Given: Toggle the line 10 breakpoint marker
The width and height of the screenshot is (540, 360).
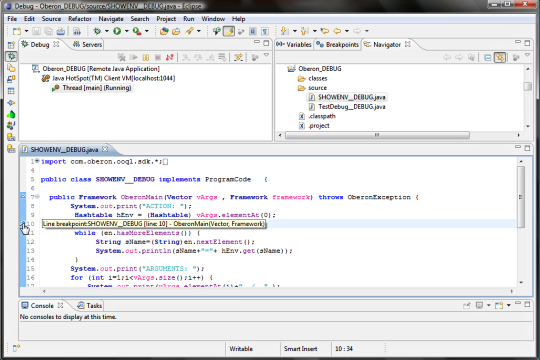Looking at the screenshot, I should [x=23, y=224].
